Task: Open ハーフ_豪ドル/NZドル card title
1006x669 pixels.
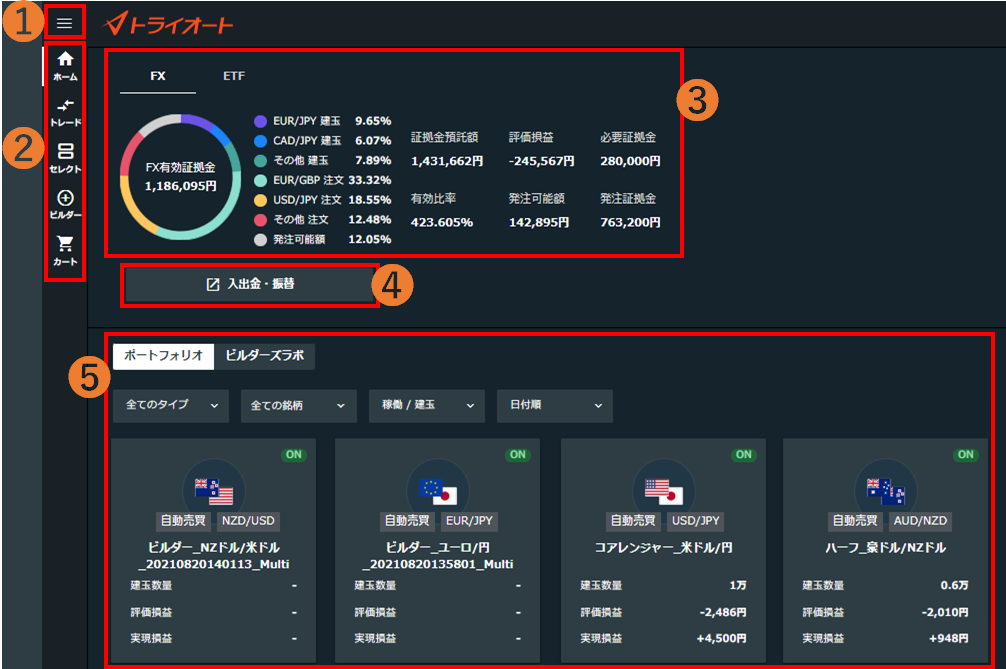Action: (885, 548)
